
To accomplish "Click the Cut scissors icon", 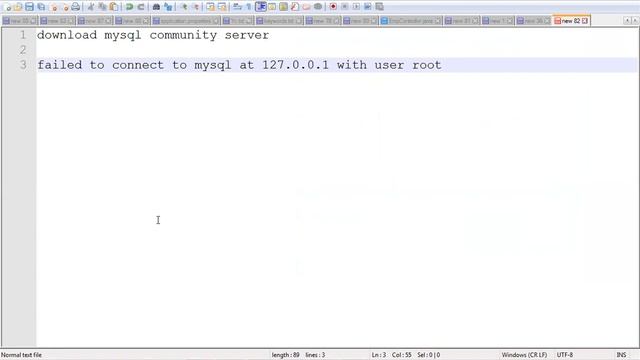I will [x=91, y=7].
